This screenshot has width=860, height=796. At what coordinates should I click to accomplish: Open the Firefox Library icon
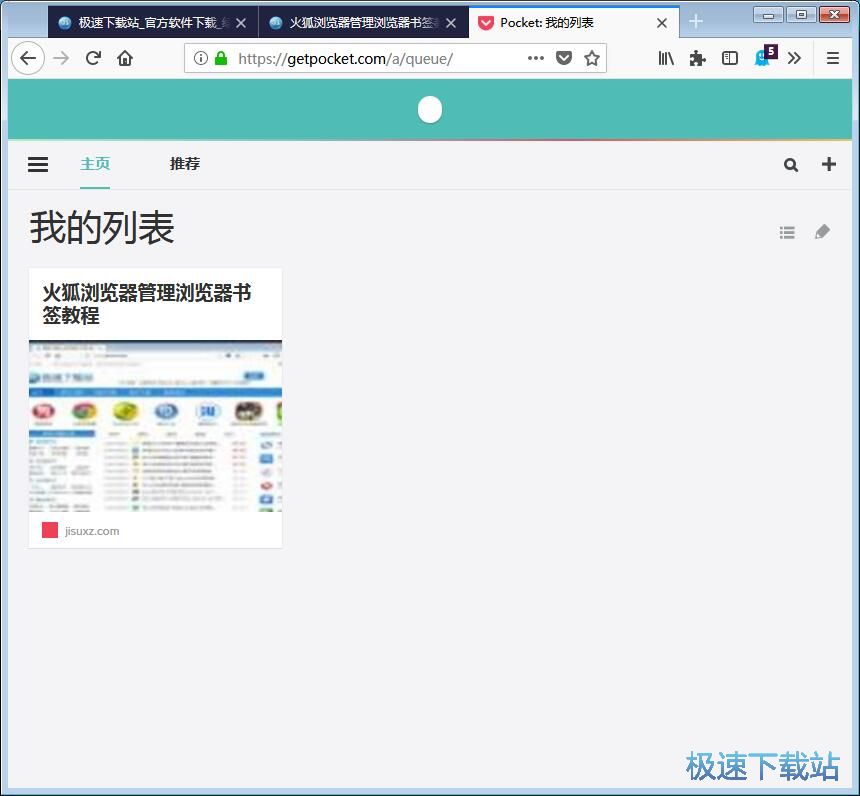point(666,58)
